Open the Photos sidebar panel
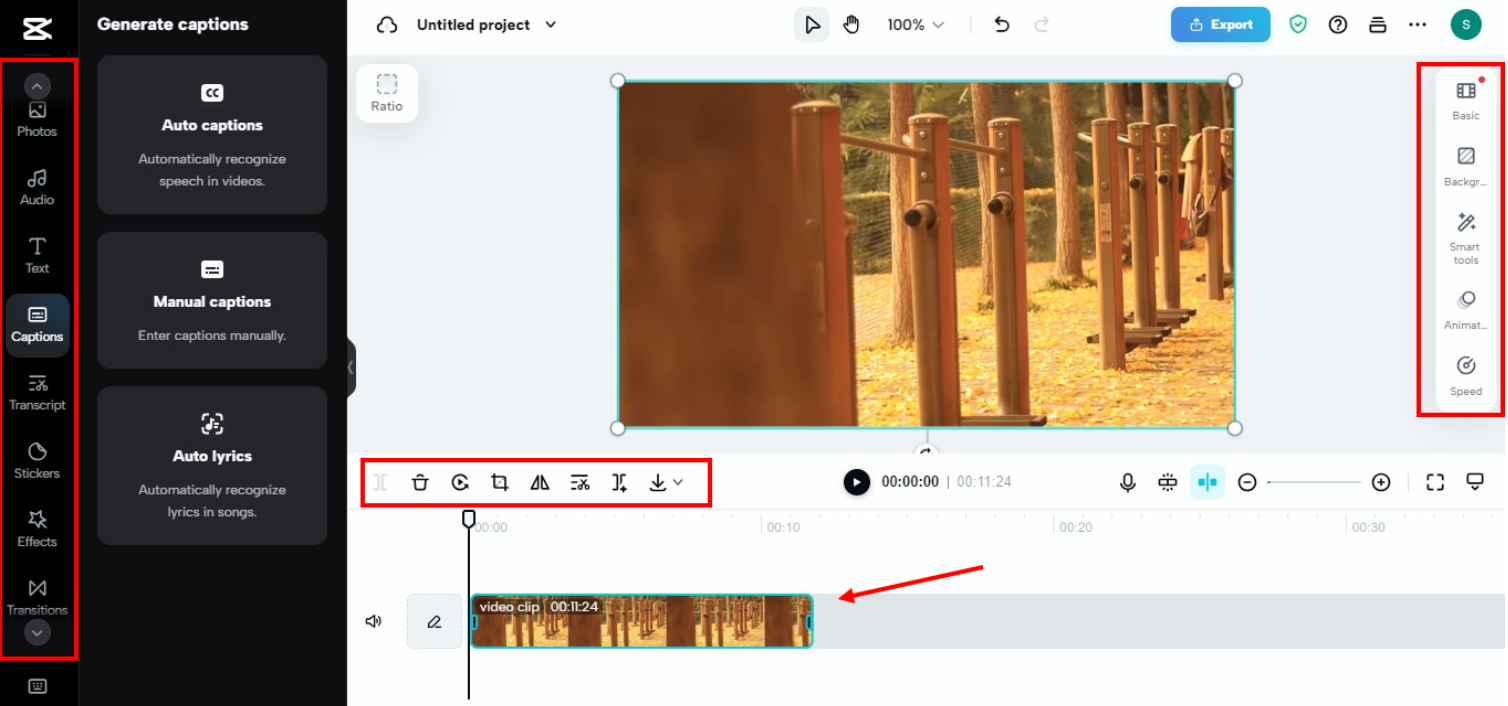 tap(37, 120)
